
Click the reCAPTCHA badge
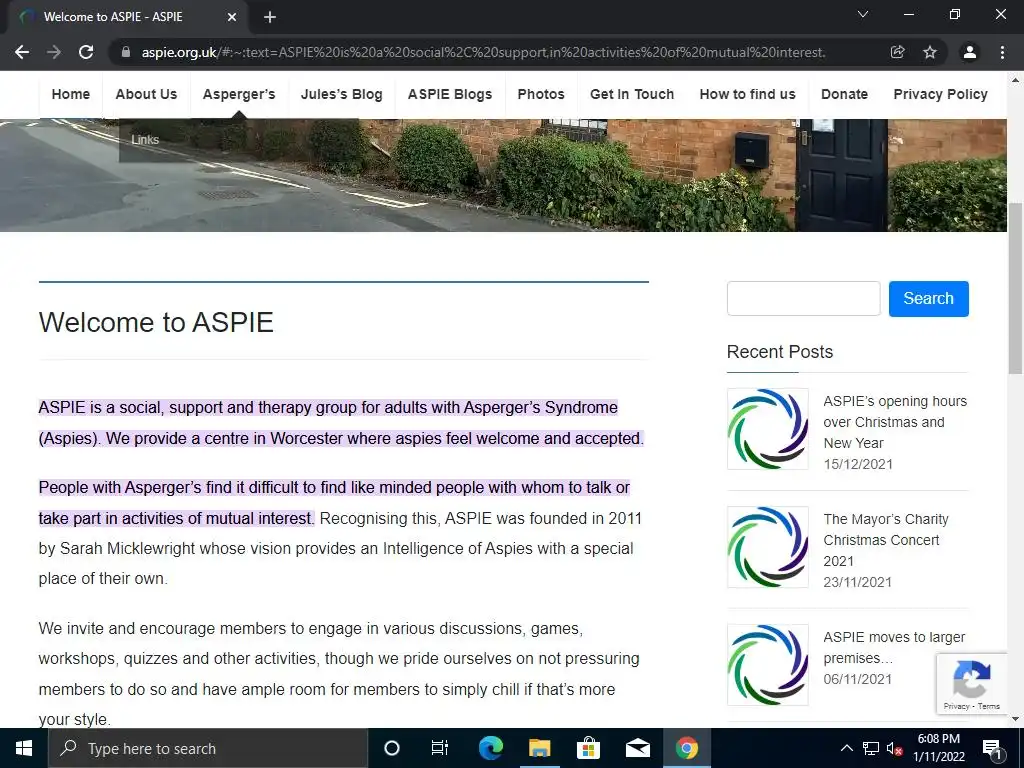pyautogui.click(x=972, y=684)
